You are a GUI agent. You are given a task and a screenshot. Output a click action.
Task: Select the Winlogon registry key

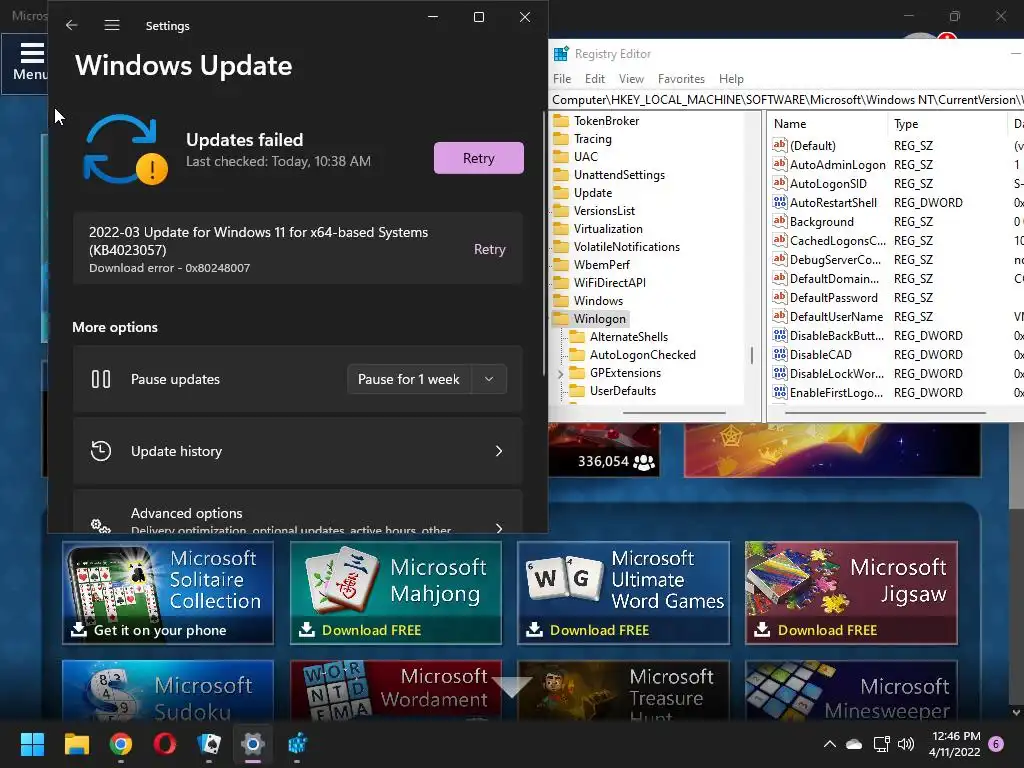tap(599, 319)
